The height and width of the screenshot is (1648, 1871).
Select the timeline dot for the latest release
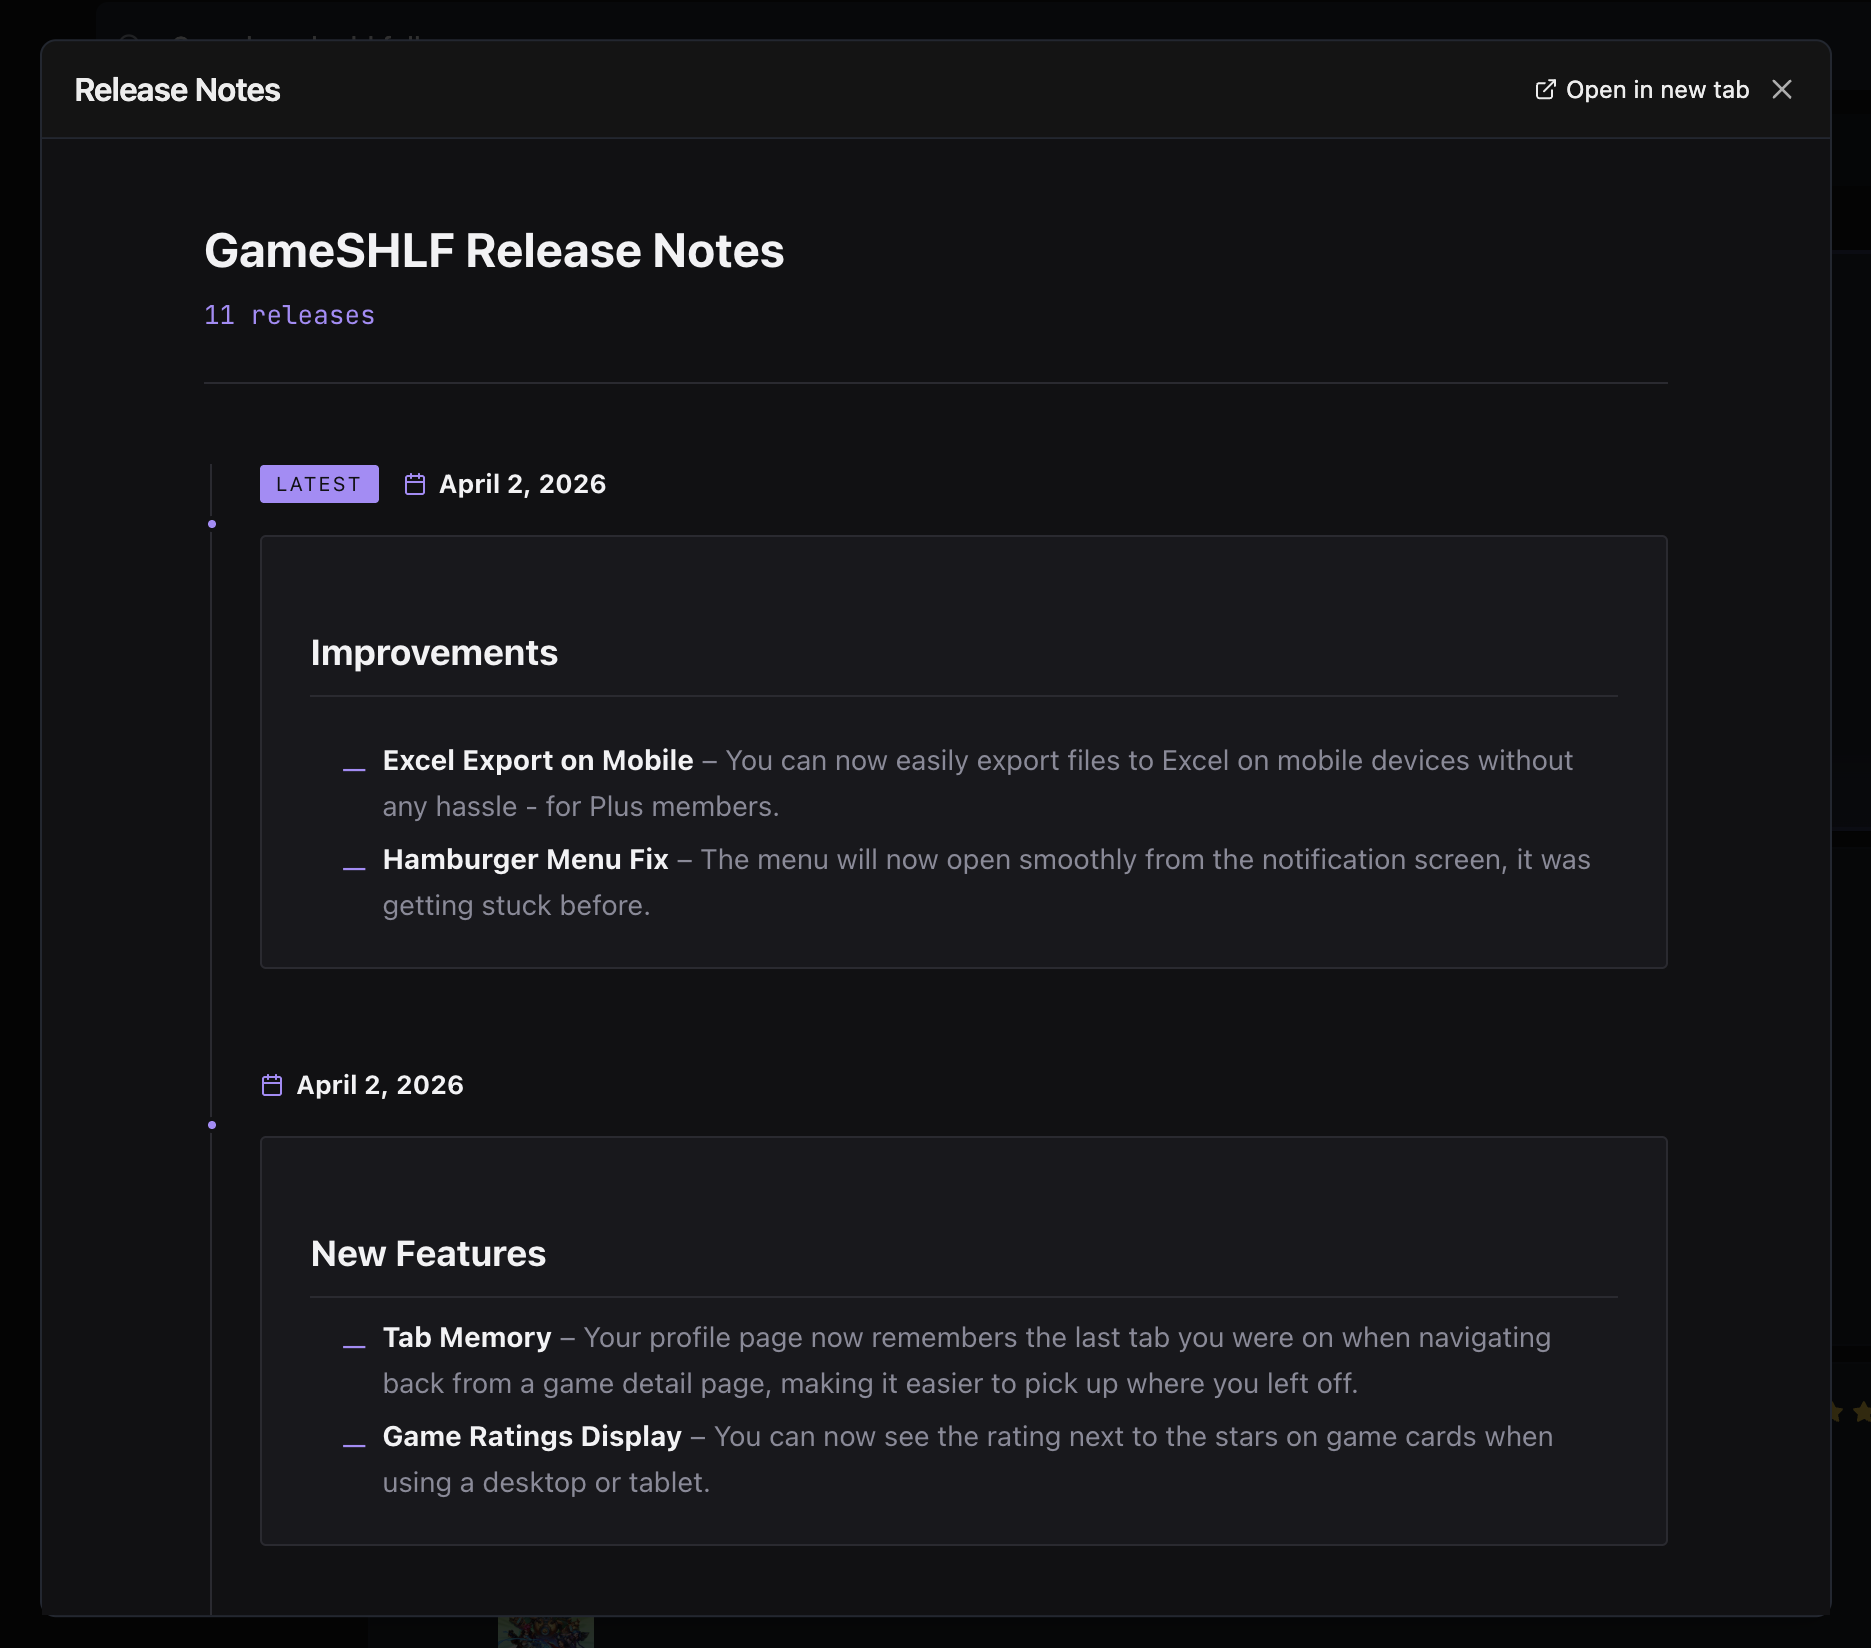[x=212, y=524]
